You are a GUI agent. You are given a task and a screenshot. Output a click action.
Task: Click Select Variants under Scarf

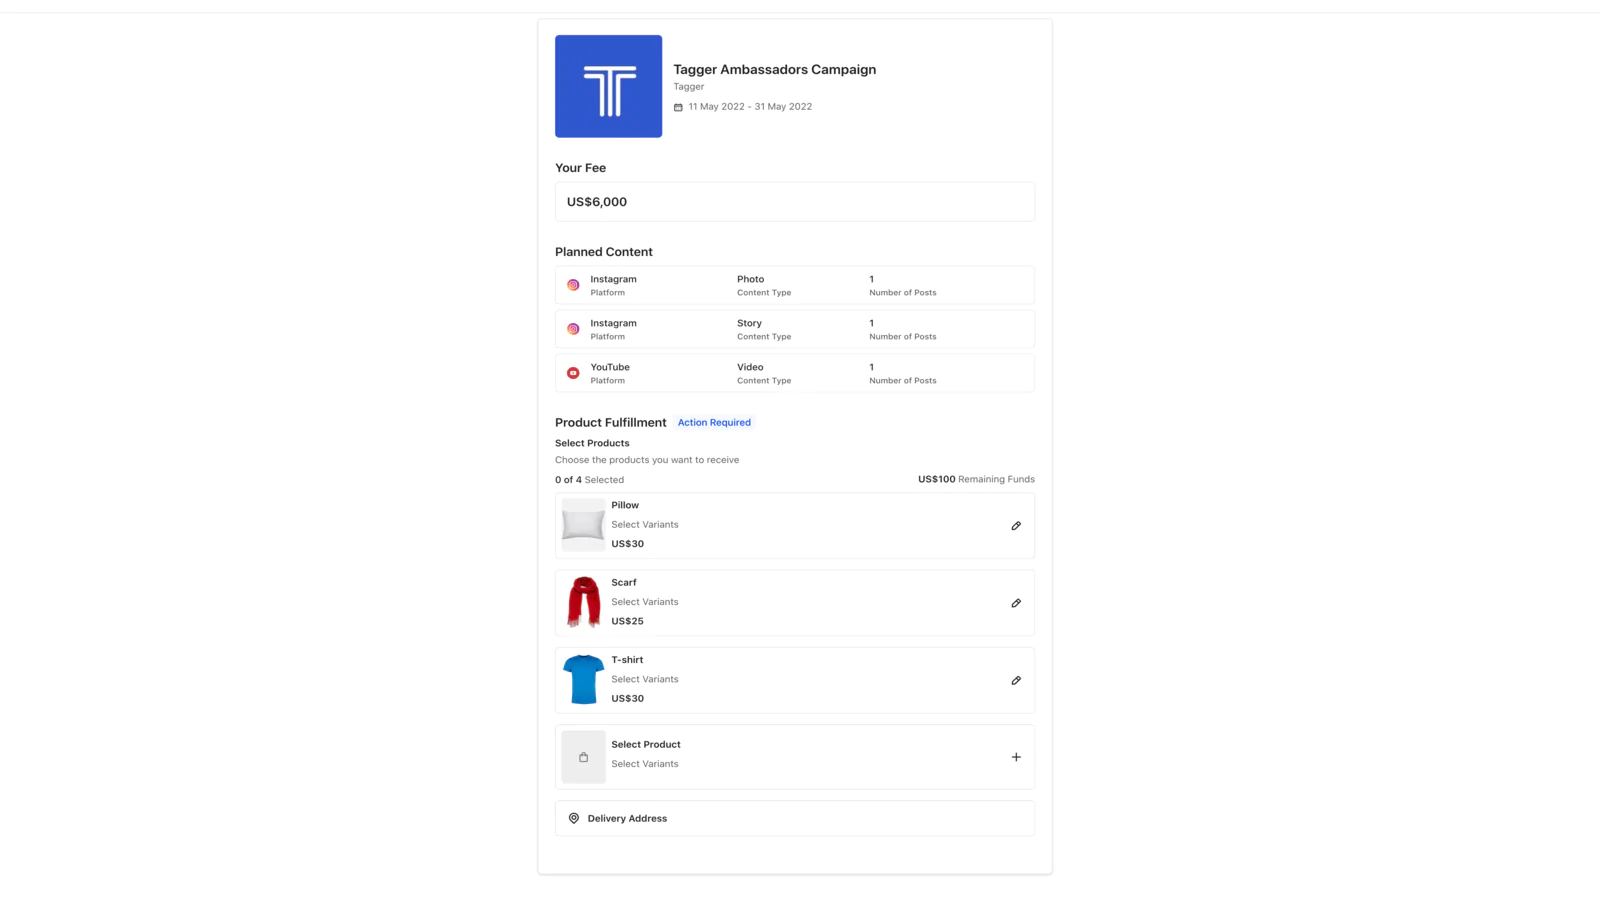click(x=645, y=602)
